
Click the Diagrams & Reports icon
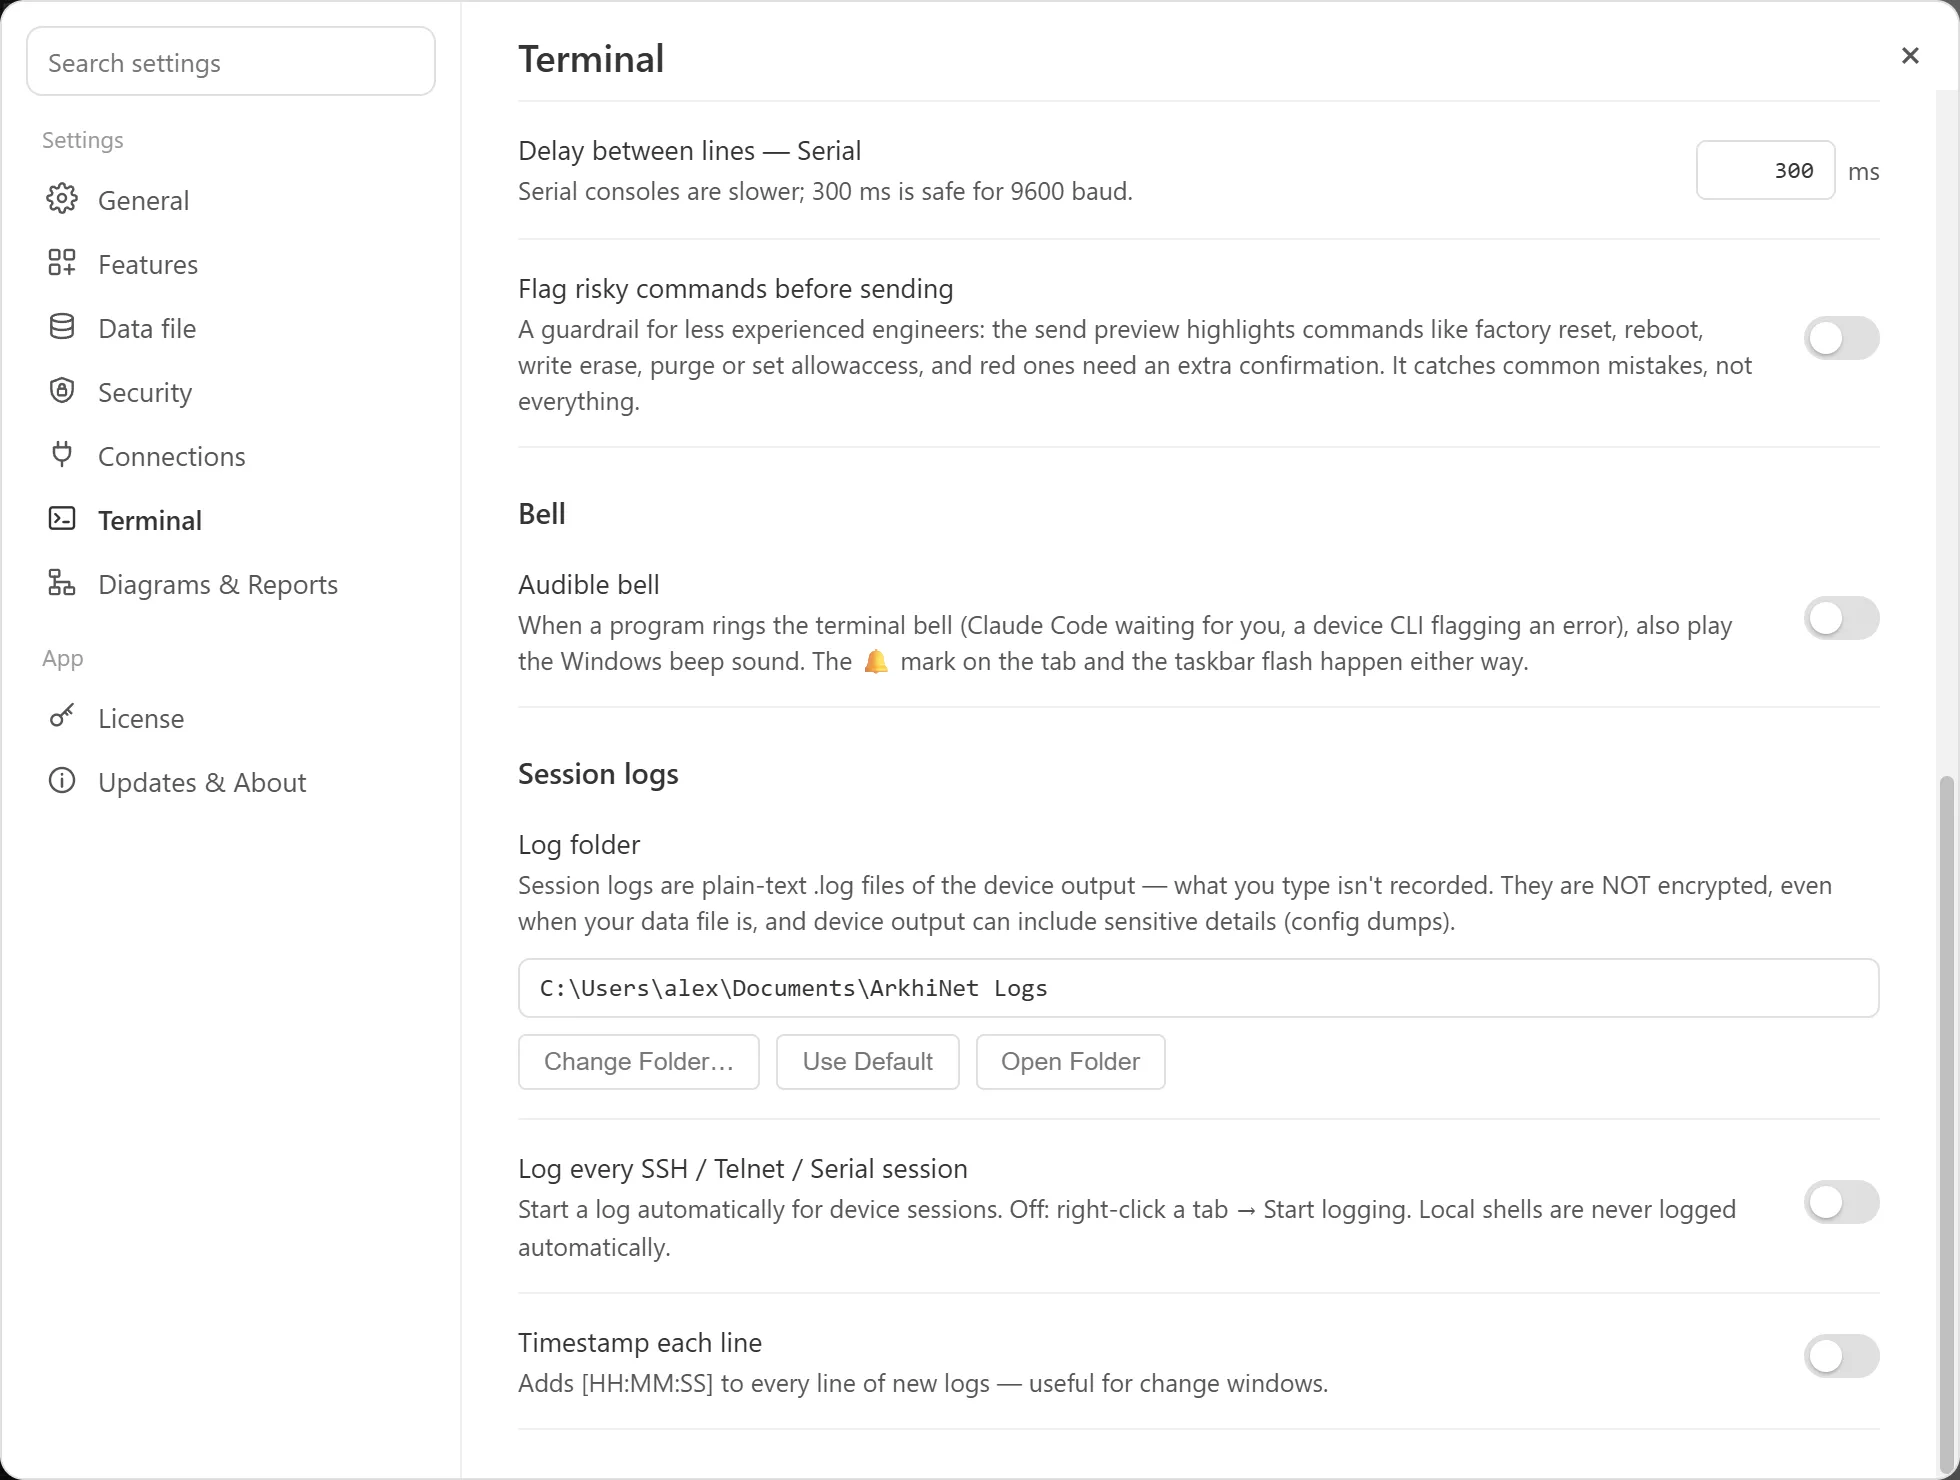62,583
